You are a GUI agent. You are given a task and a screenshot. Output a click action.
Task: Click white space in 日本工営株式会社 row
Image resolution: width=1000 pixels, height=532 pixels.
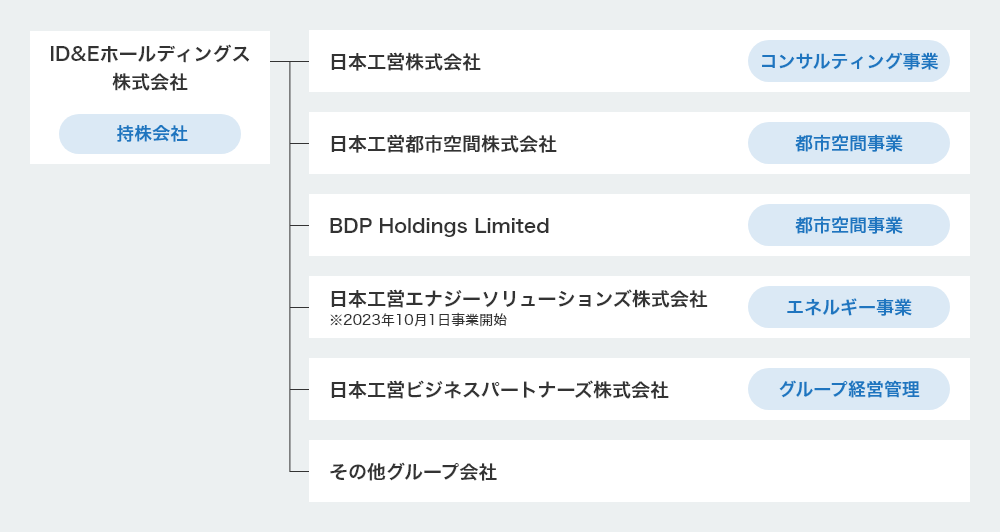click(x=612, y=61)
